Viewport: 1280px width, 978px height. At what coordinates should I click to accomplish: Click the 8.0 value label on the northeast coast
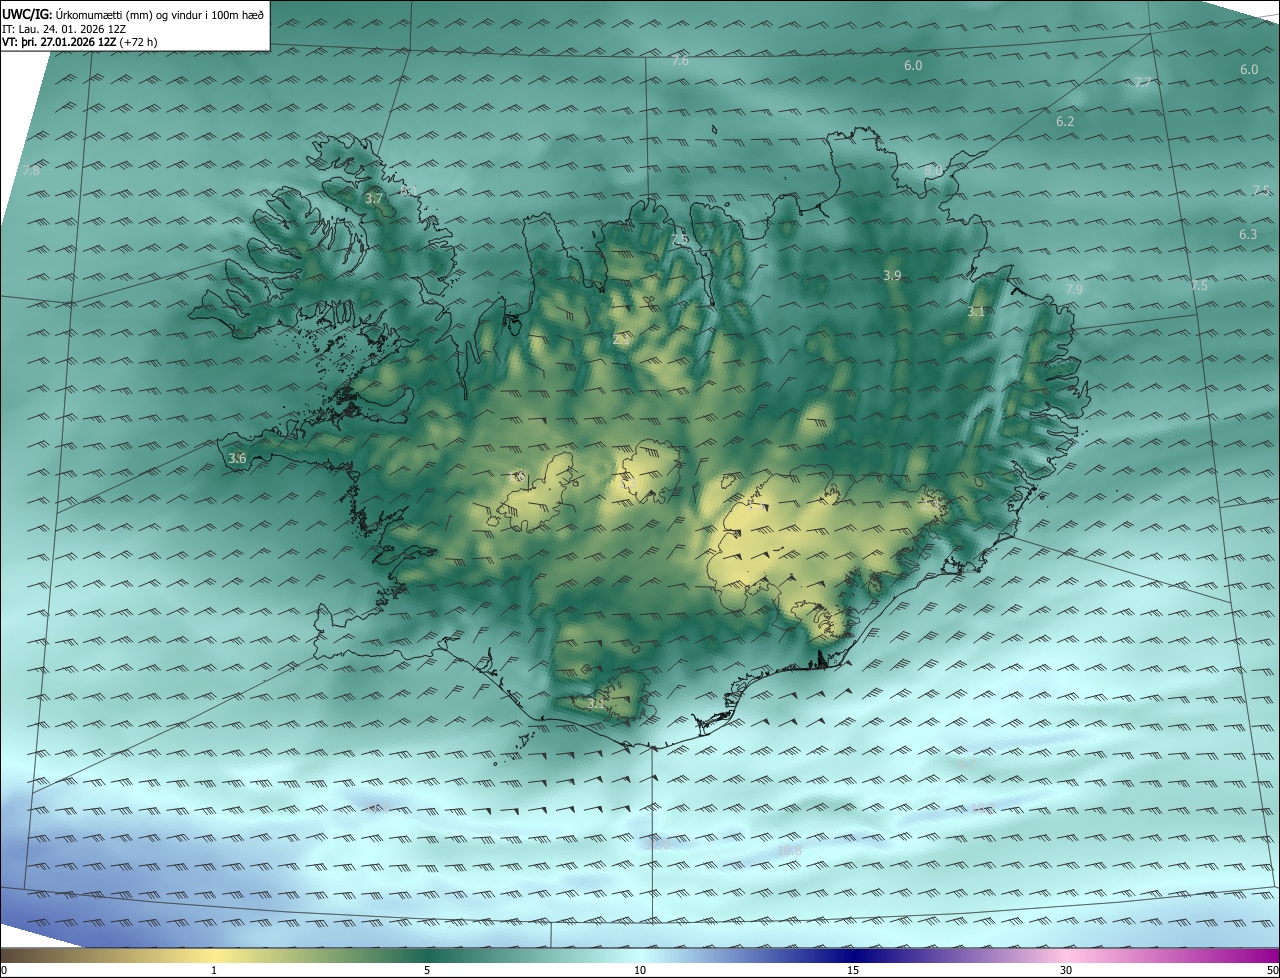pyautogui.click(x=933, y=171)
